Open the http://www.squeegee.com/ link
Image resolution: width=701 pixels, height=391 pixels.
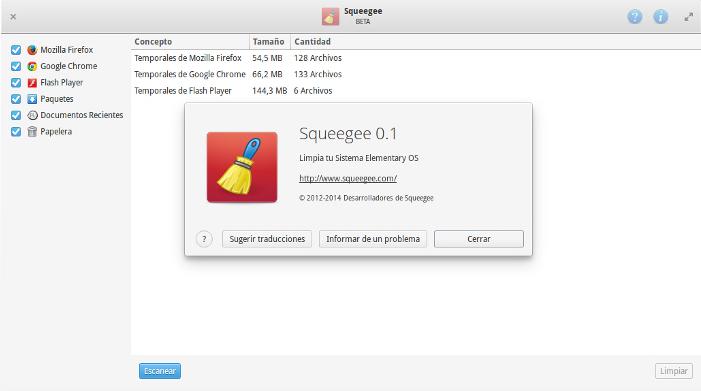tap(348, 178)
